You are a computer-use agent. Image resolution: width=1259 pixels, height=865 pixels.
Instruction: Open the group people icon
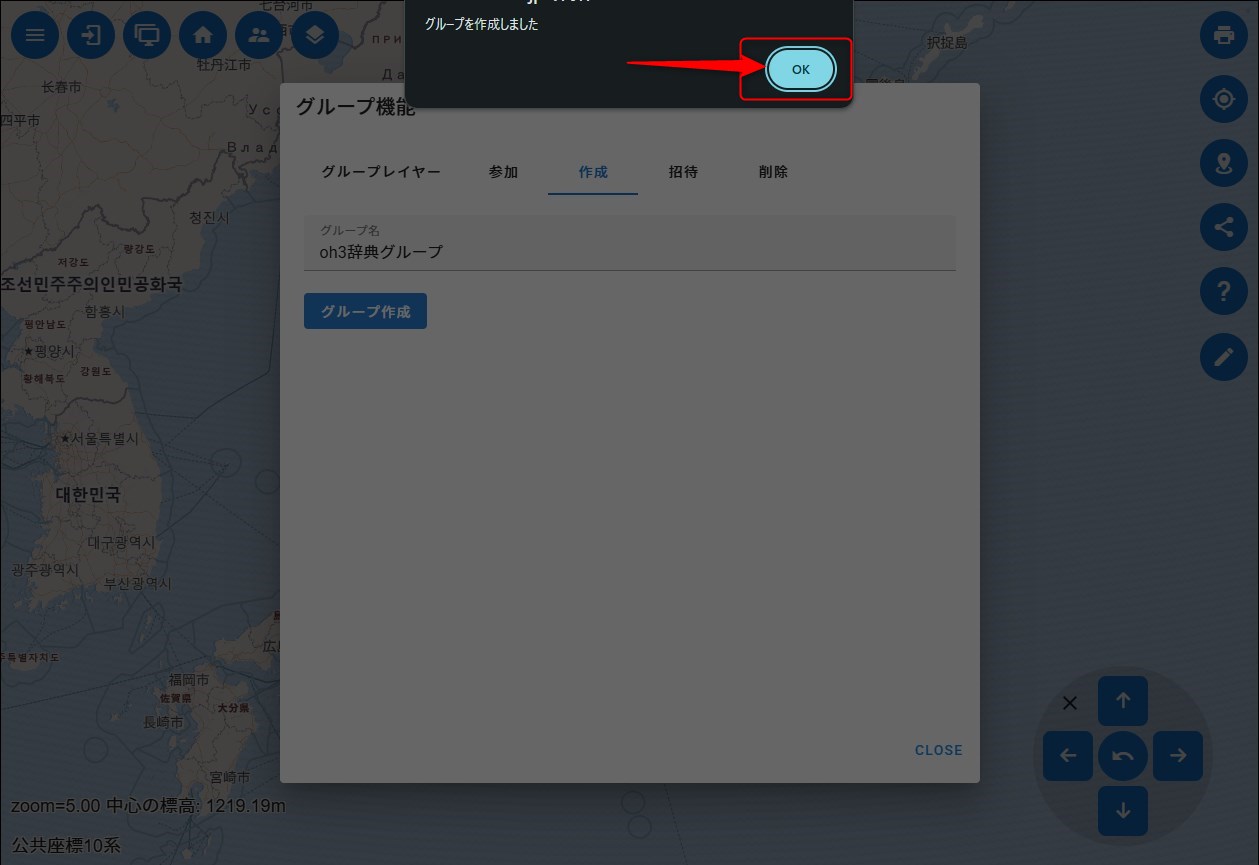point(259,35)
